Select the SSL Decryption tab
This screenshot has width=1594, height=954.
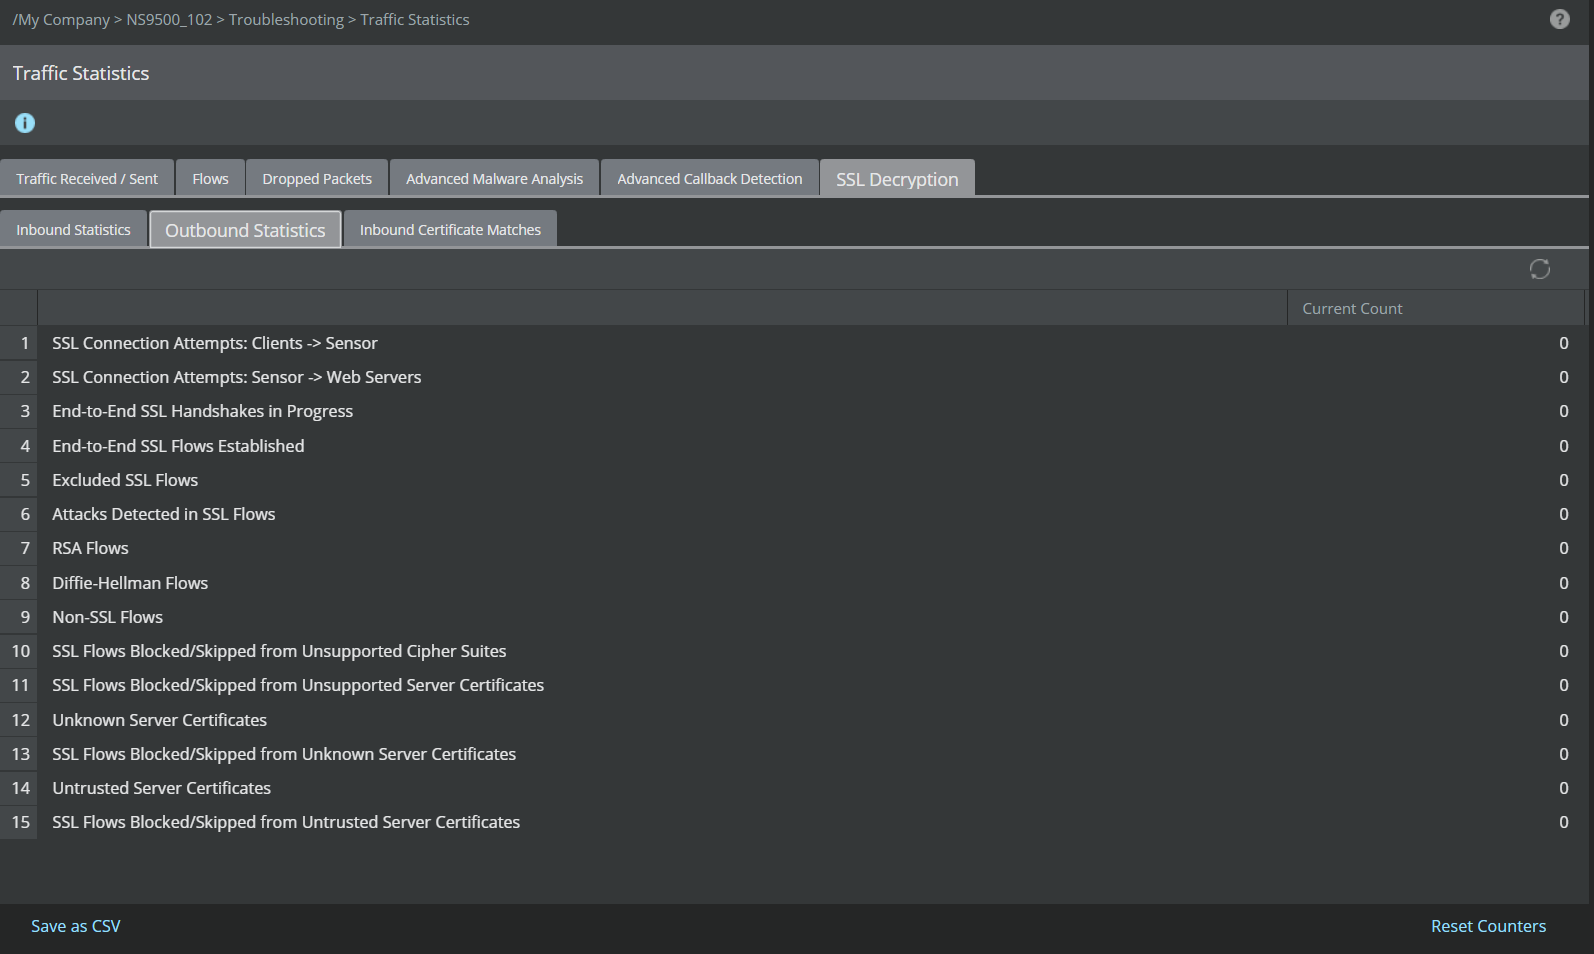(897, 178)
